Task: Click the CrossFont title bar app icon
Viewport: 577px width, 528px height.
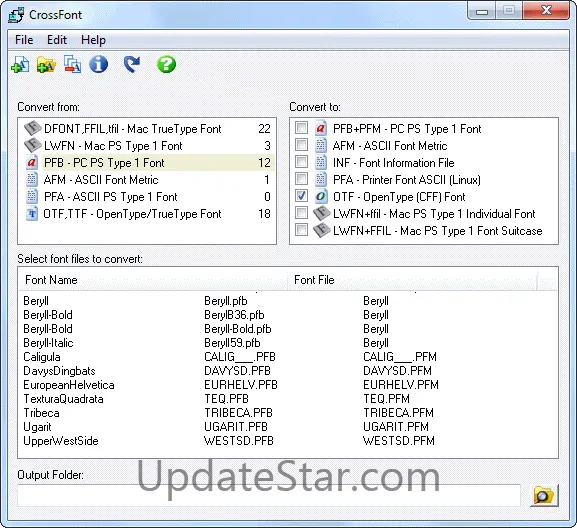Action: click(x=17, y=15)
